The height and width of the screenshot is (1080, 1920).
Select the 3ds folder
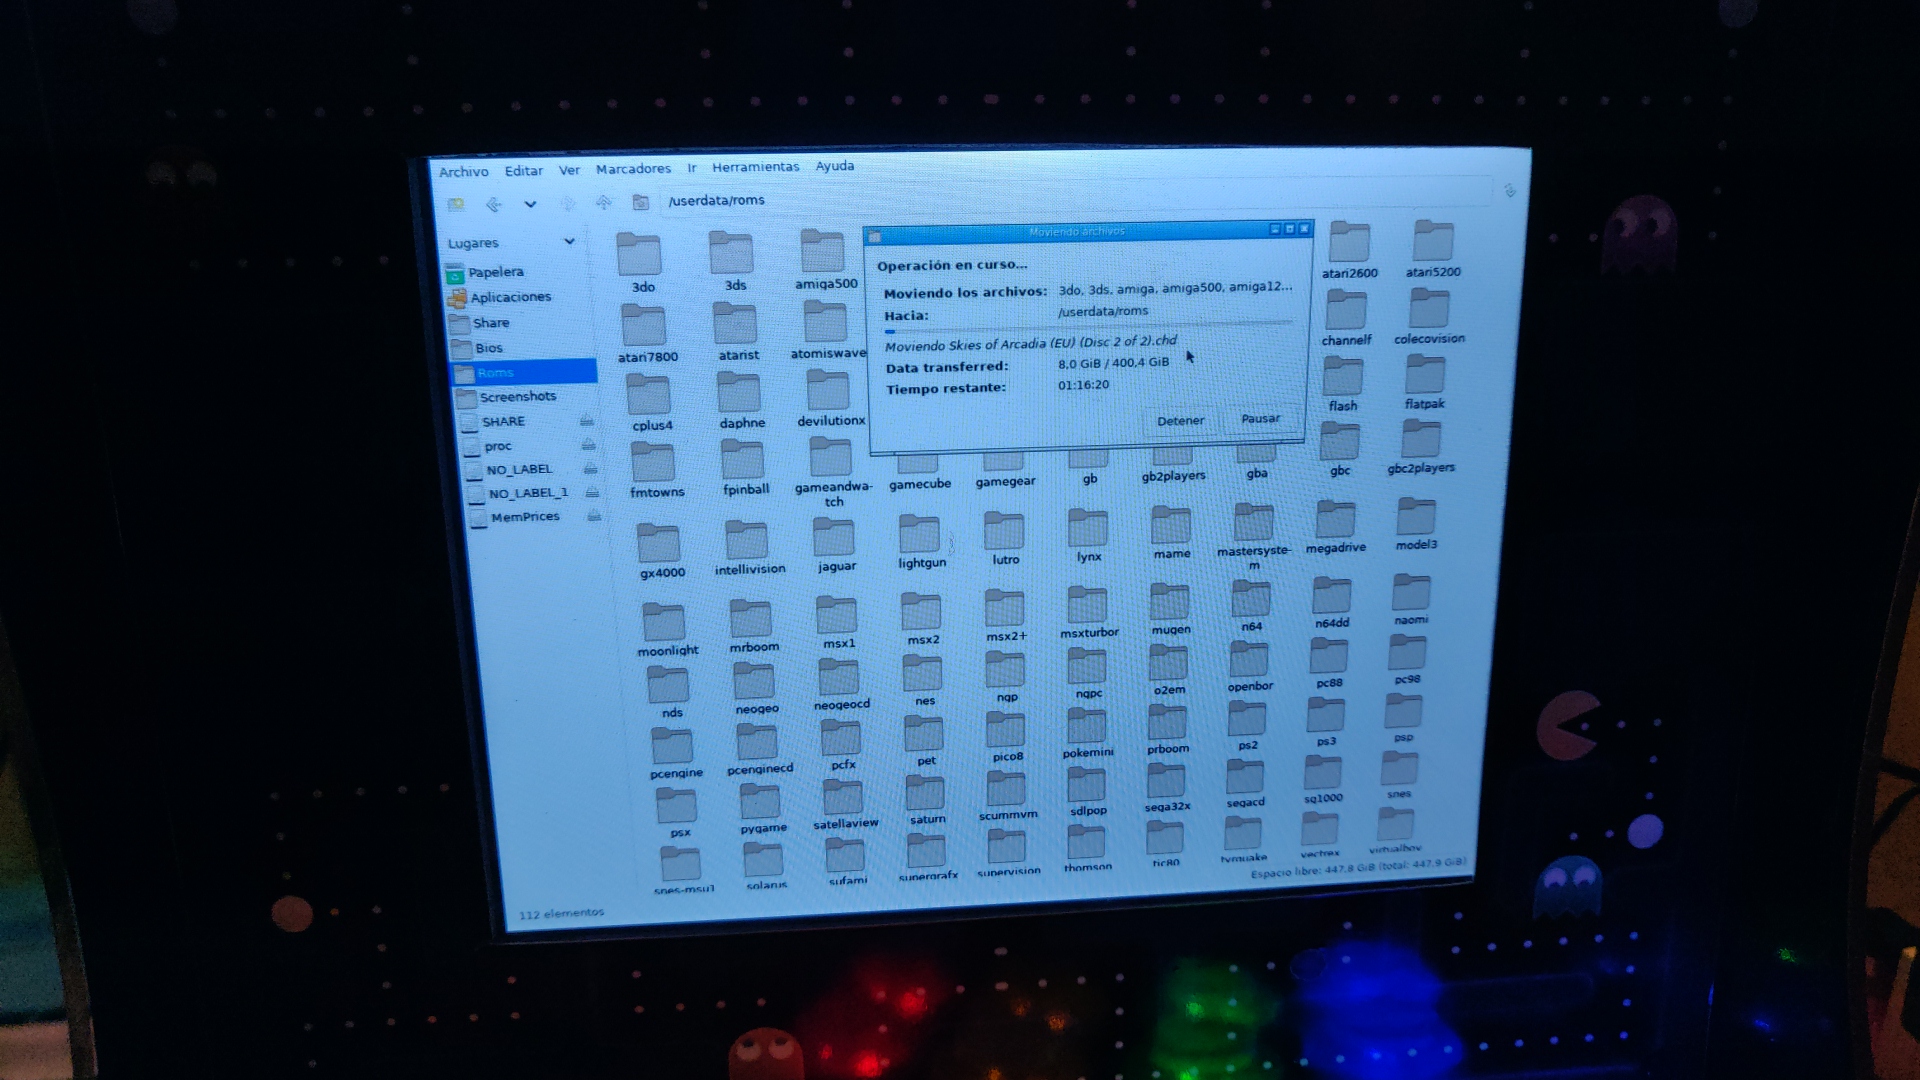click(x=733, y=261)
